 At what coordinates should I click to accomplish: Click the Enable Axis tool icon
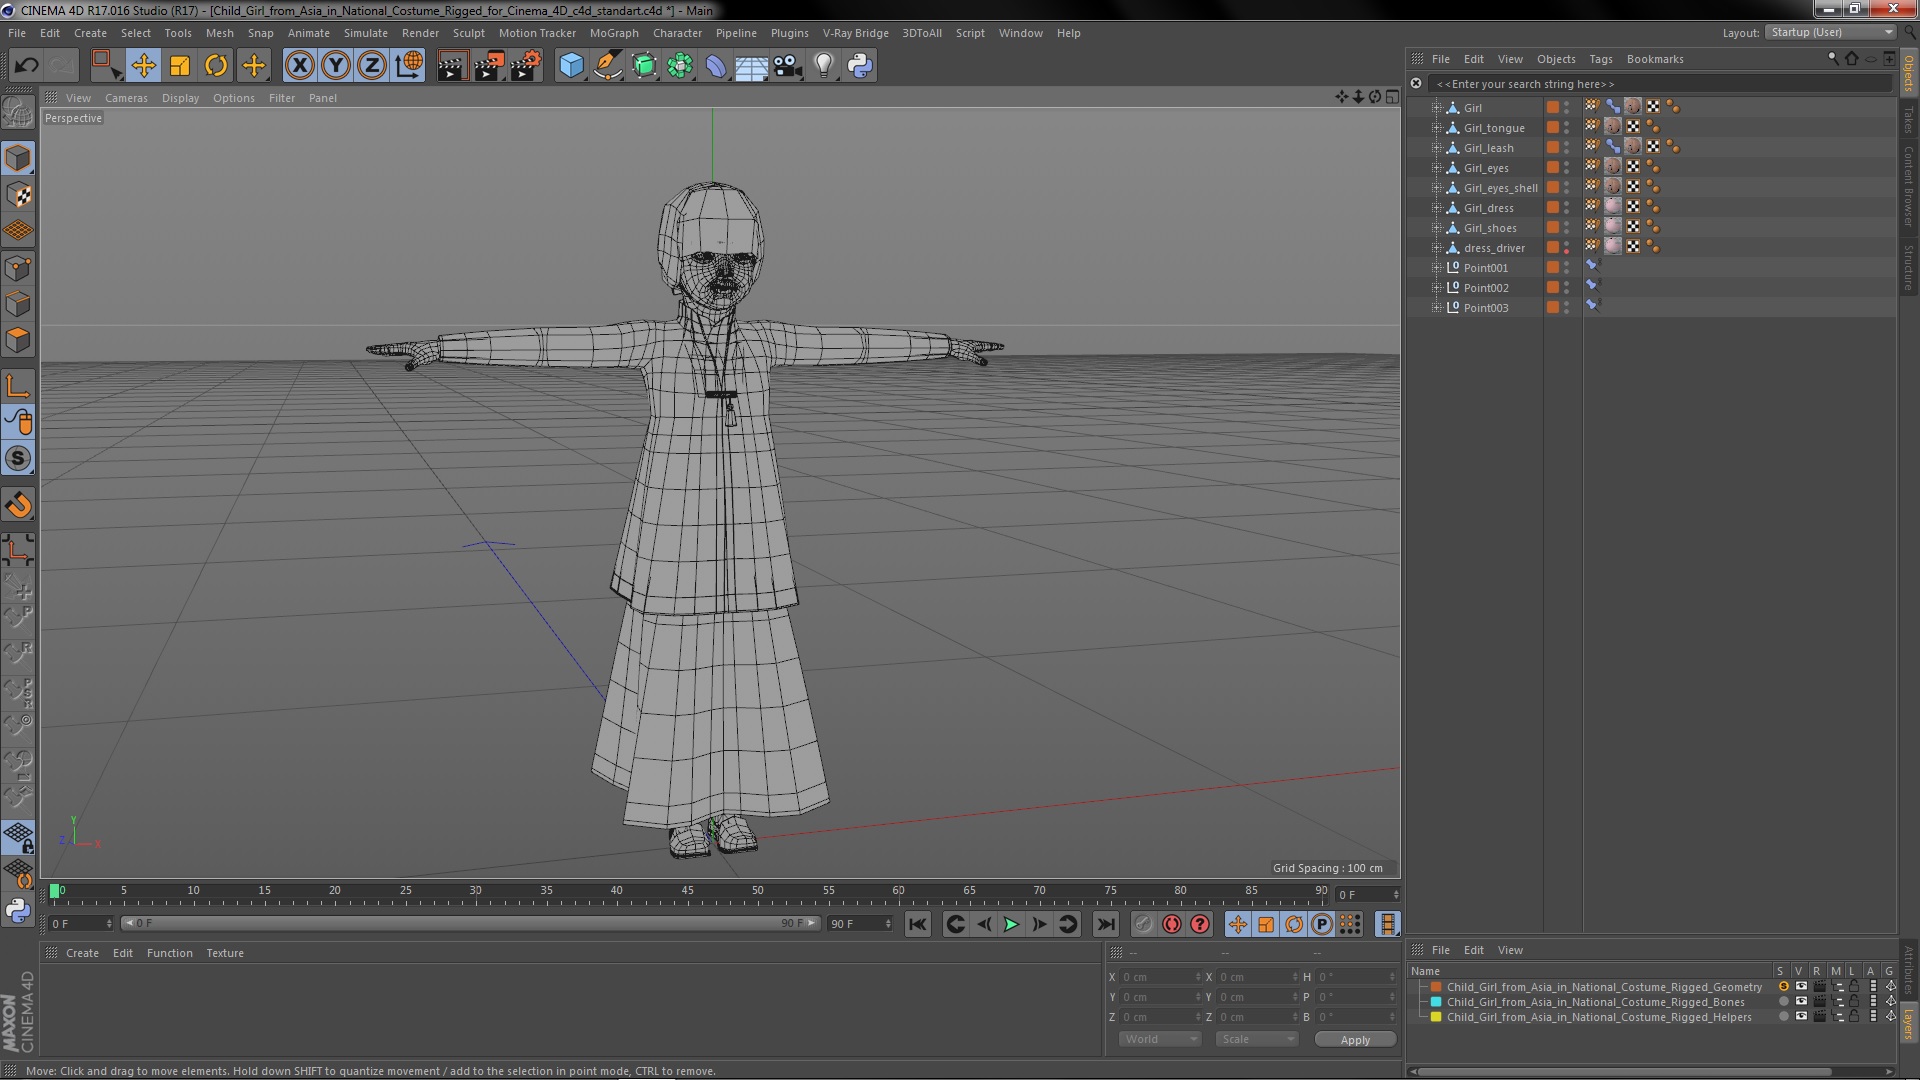pyautogui.click(x=18, y=386)
